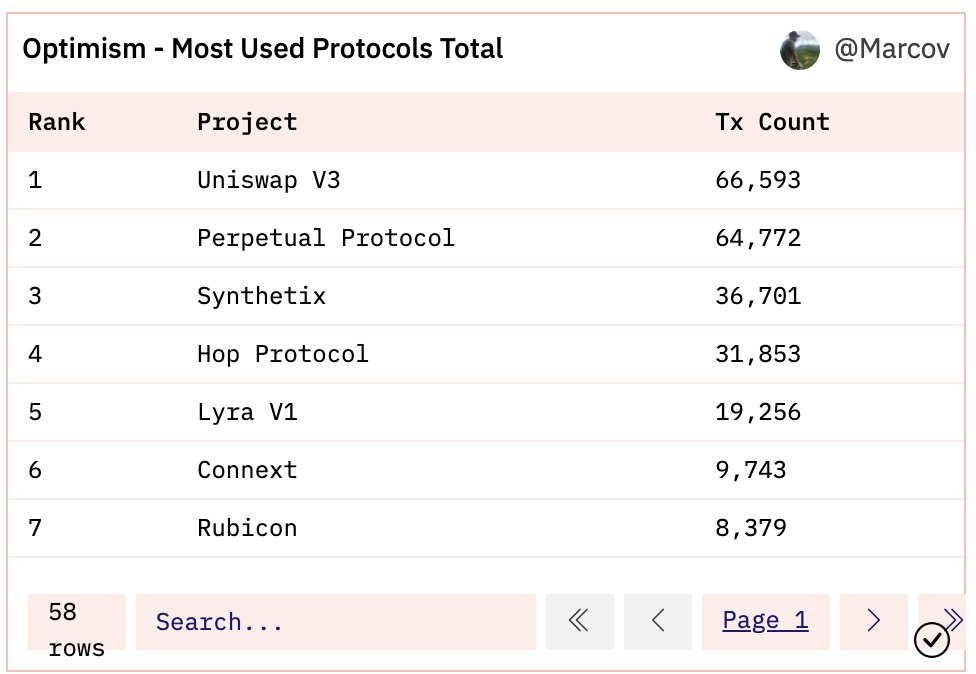Jump to the last page arrow
The image size is (976, 674).
pyautogui.click(x=953, y=618)
